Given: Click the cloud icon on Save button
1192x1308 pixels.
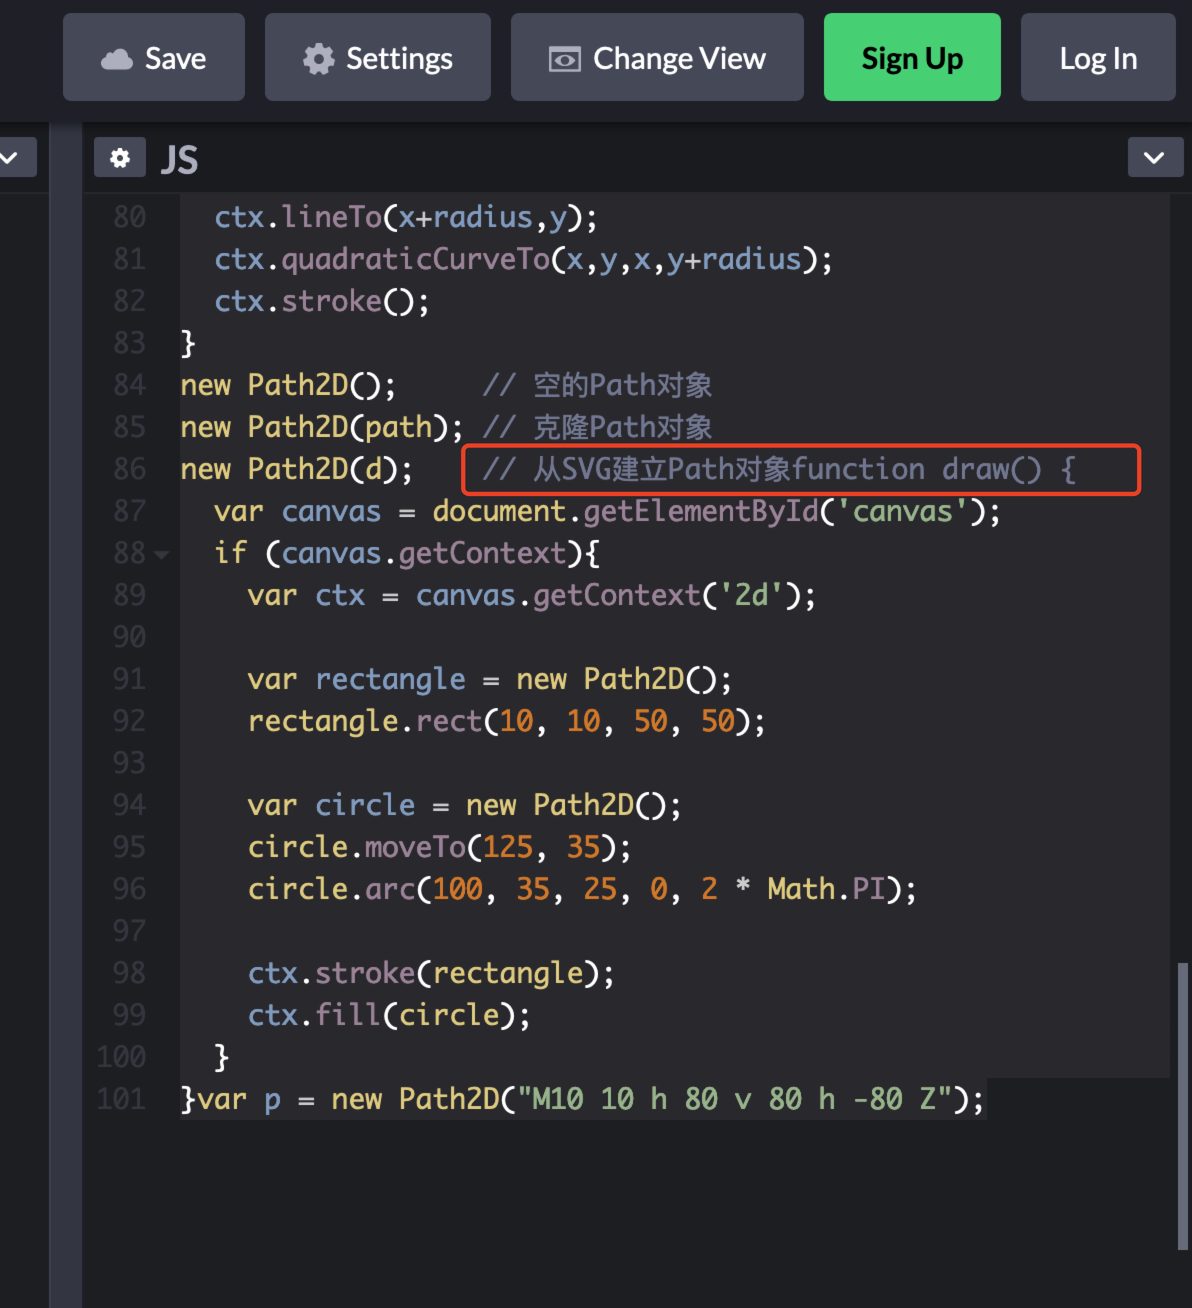Looking at the screenshot, I should 117,59.
